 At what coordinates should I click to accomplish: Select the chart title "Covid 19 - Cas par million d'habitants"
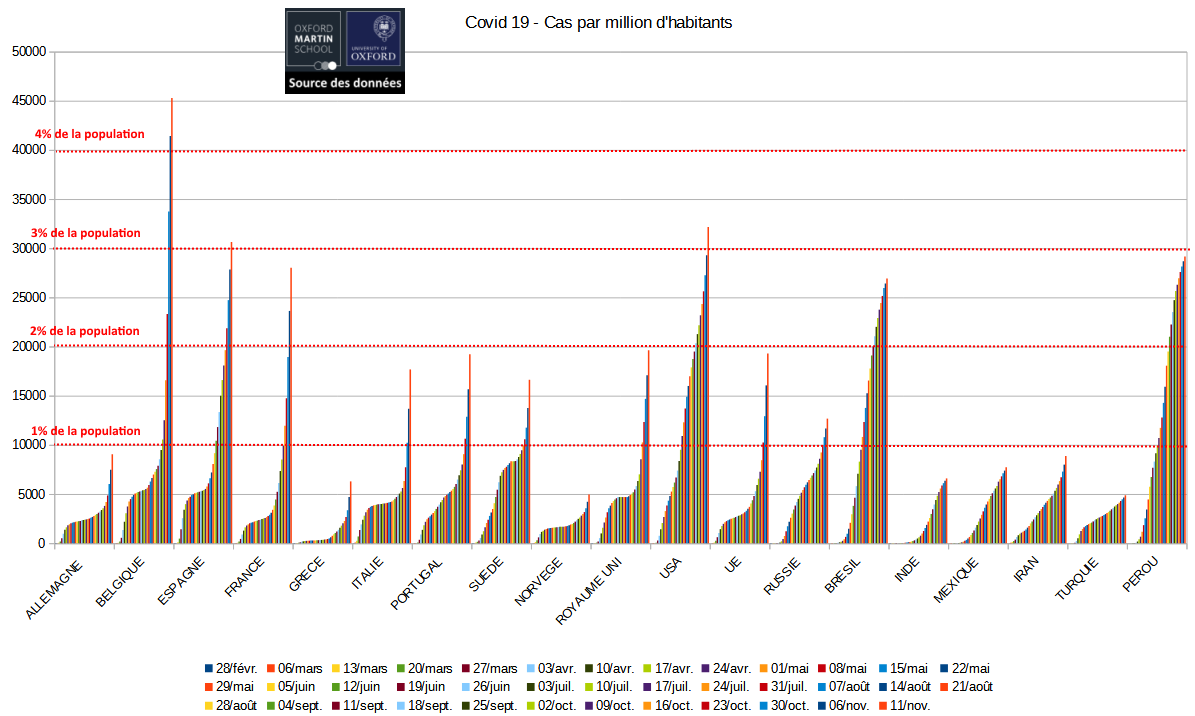(x=599, y=23)
